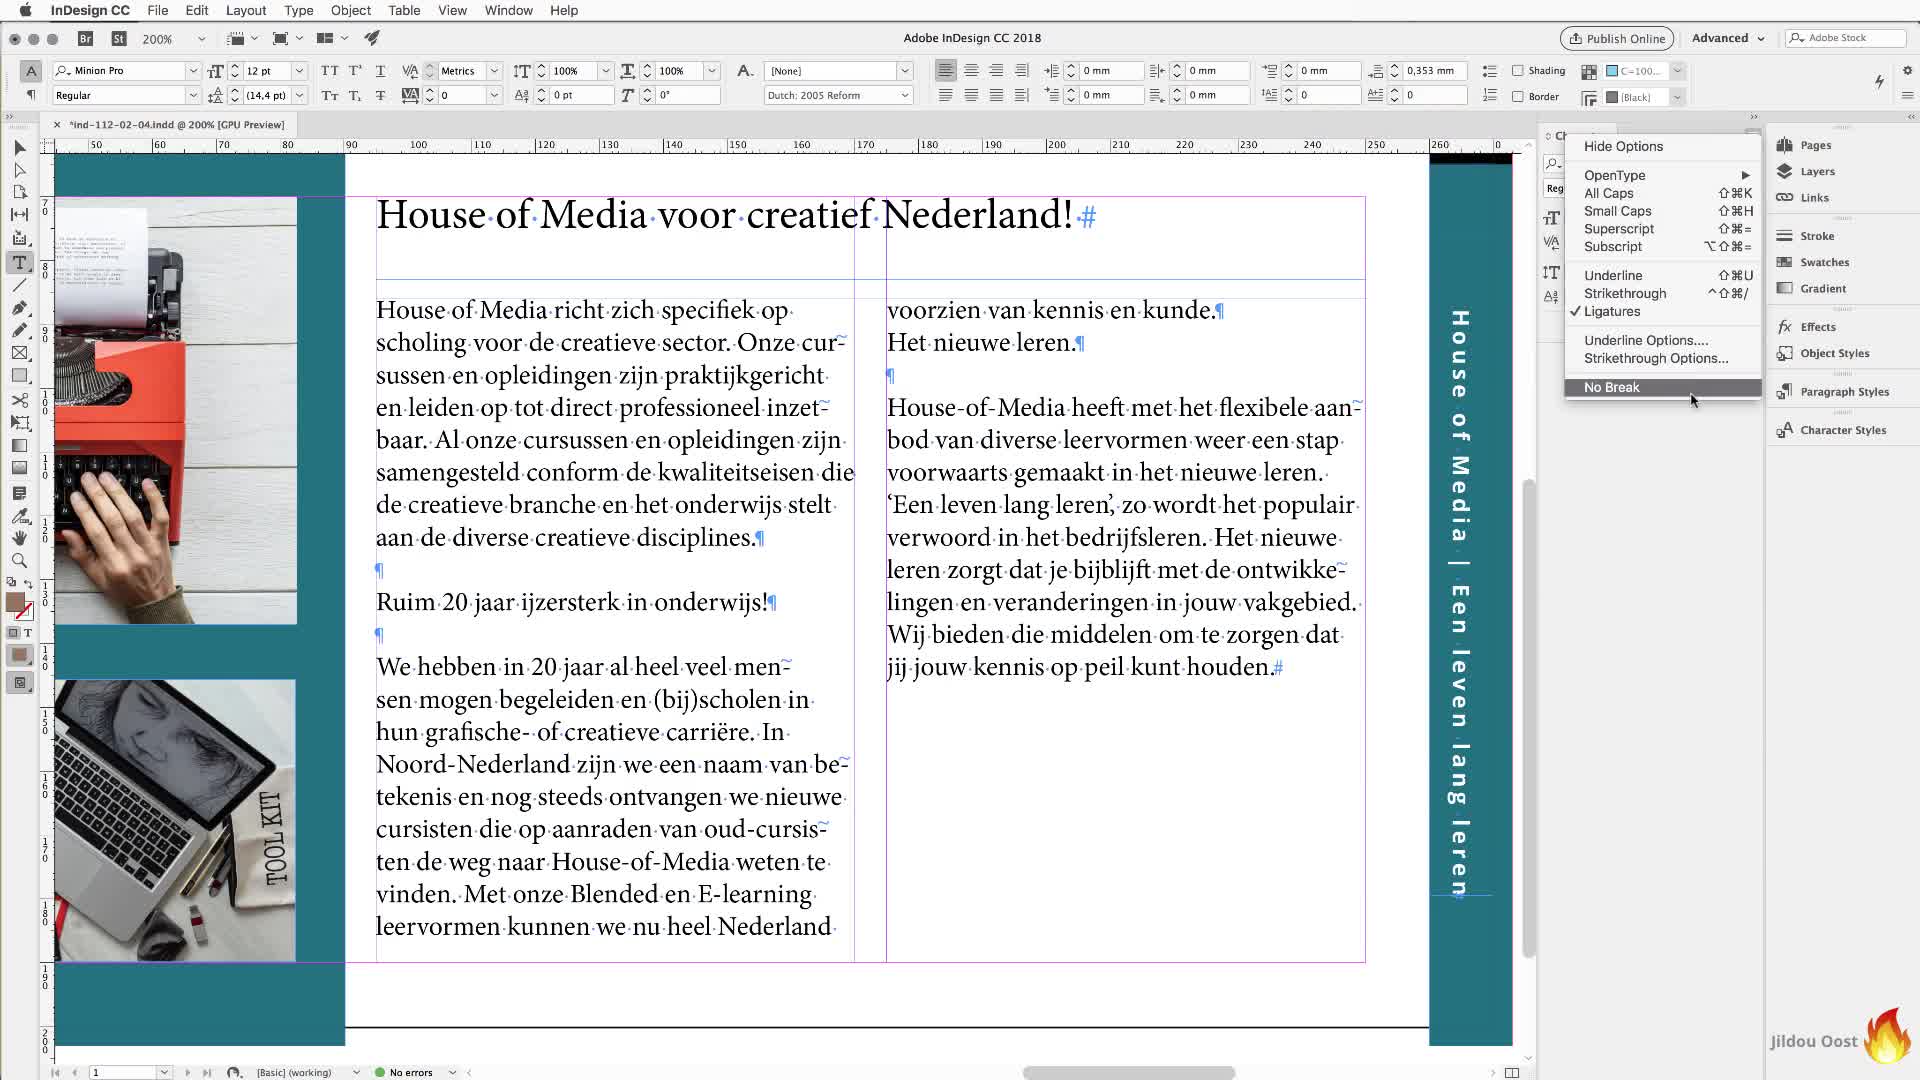Screen dimensions: 1920x1080
Task: Enable the Border checkbox
Action: pyautogui.click(x=1518, y=97)
